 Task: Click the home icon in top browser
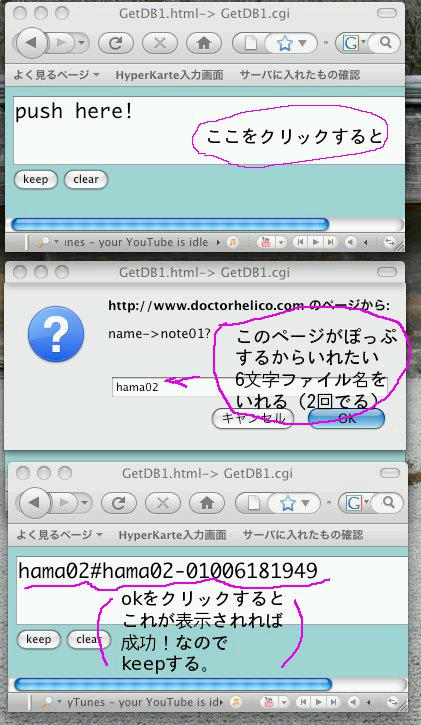pos(203,43)
